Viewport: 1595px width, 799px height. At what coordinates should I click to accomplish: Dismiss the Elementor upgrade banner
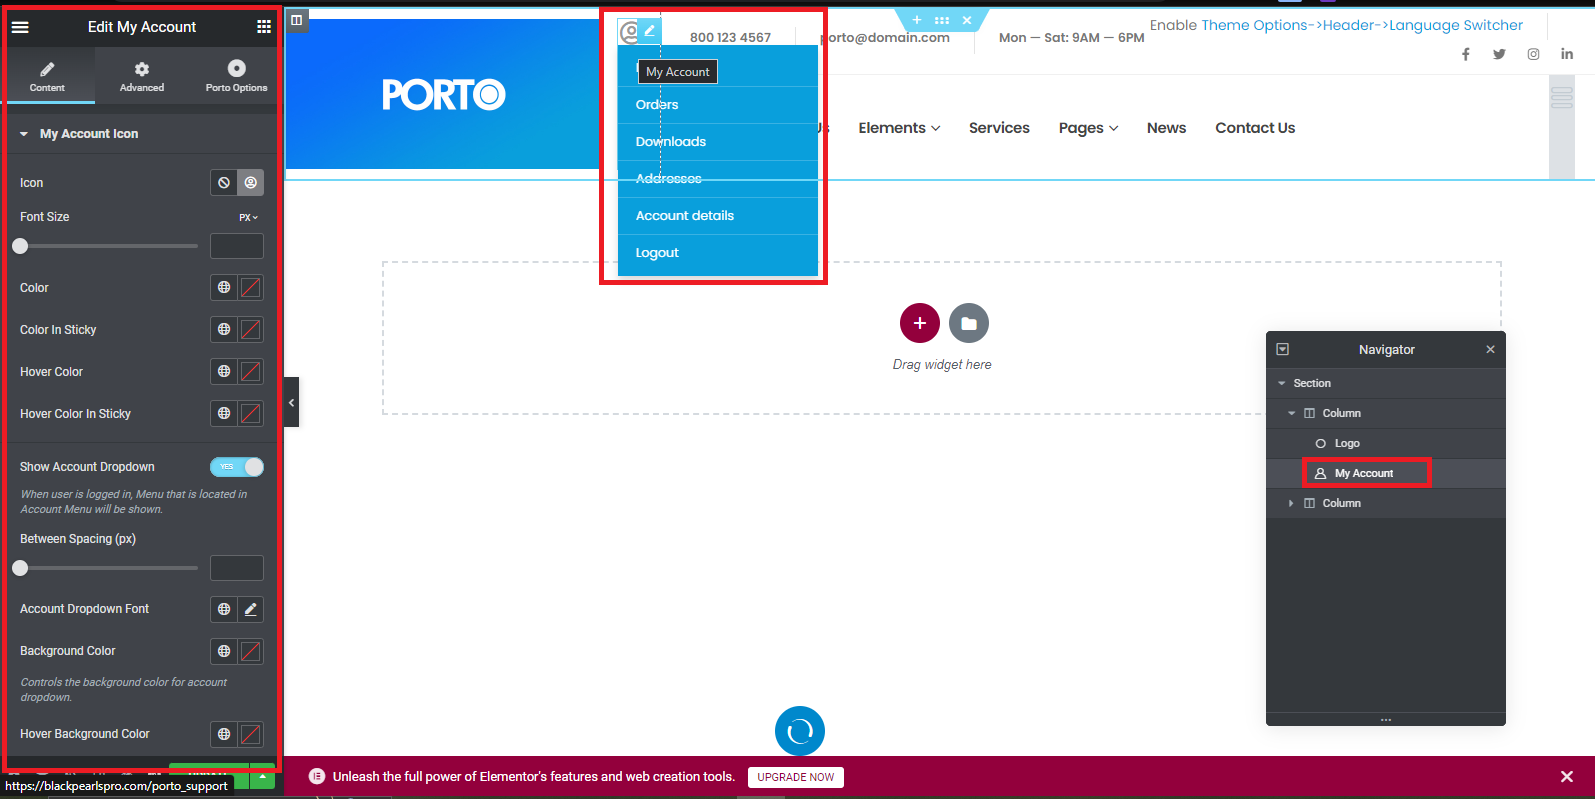pyautogui.click(x=1567, y=777)
